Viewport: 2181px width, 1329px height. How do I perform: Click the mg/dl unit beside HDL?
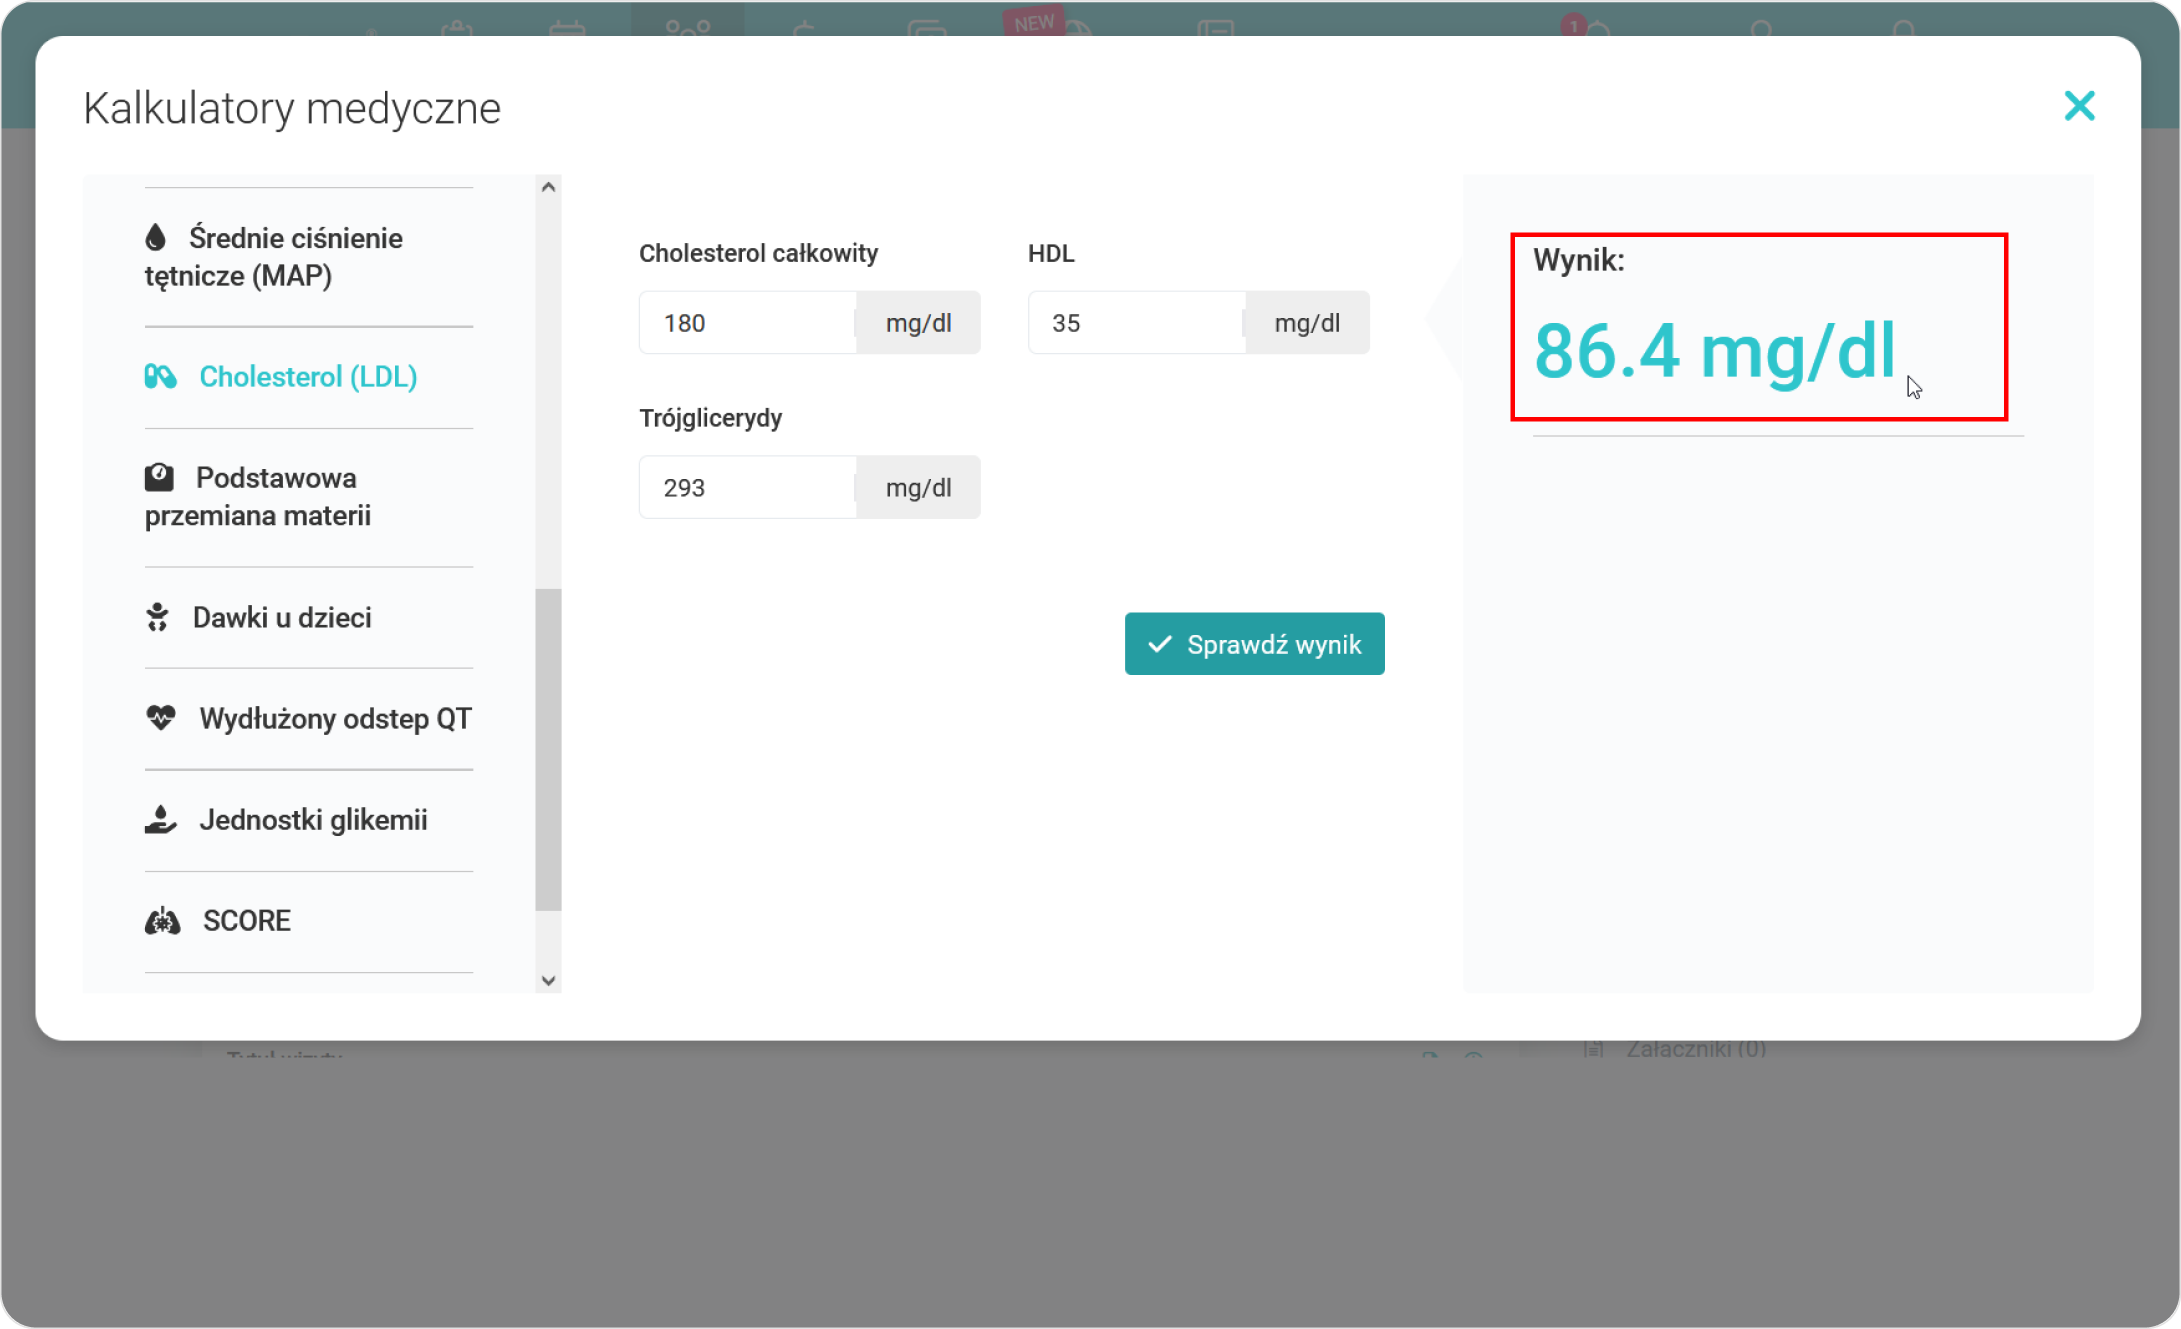1307,323
